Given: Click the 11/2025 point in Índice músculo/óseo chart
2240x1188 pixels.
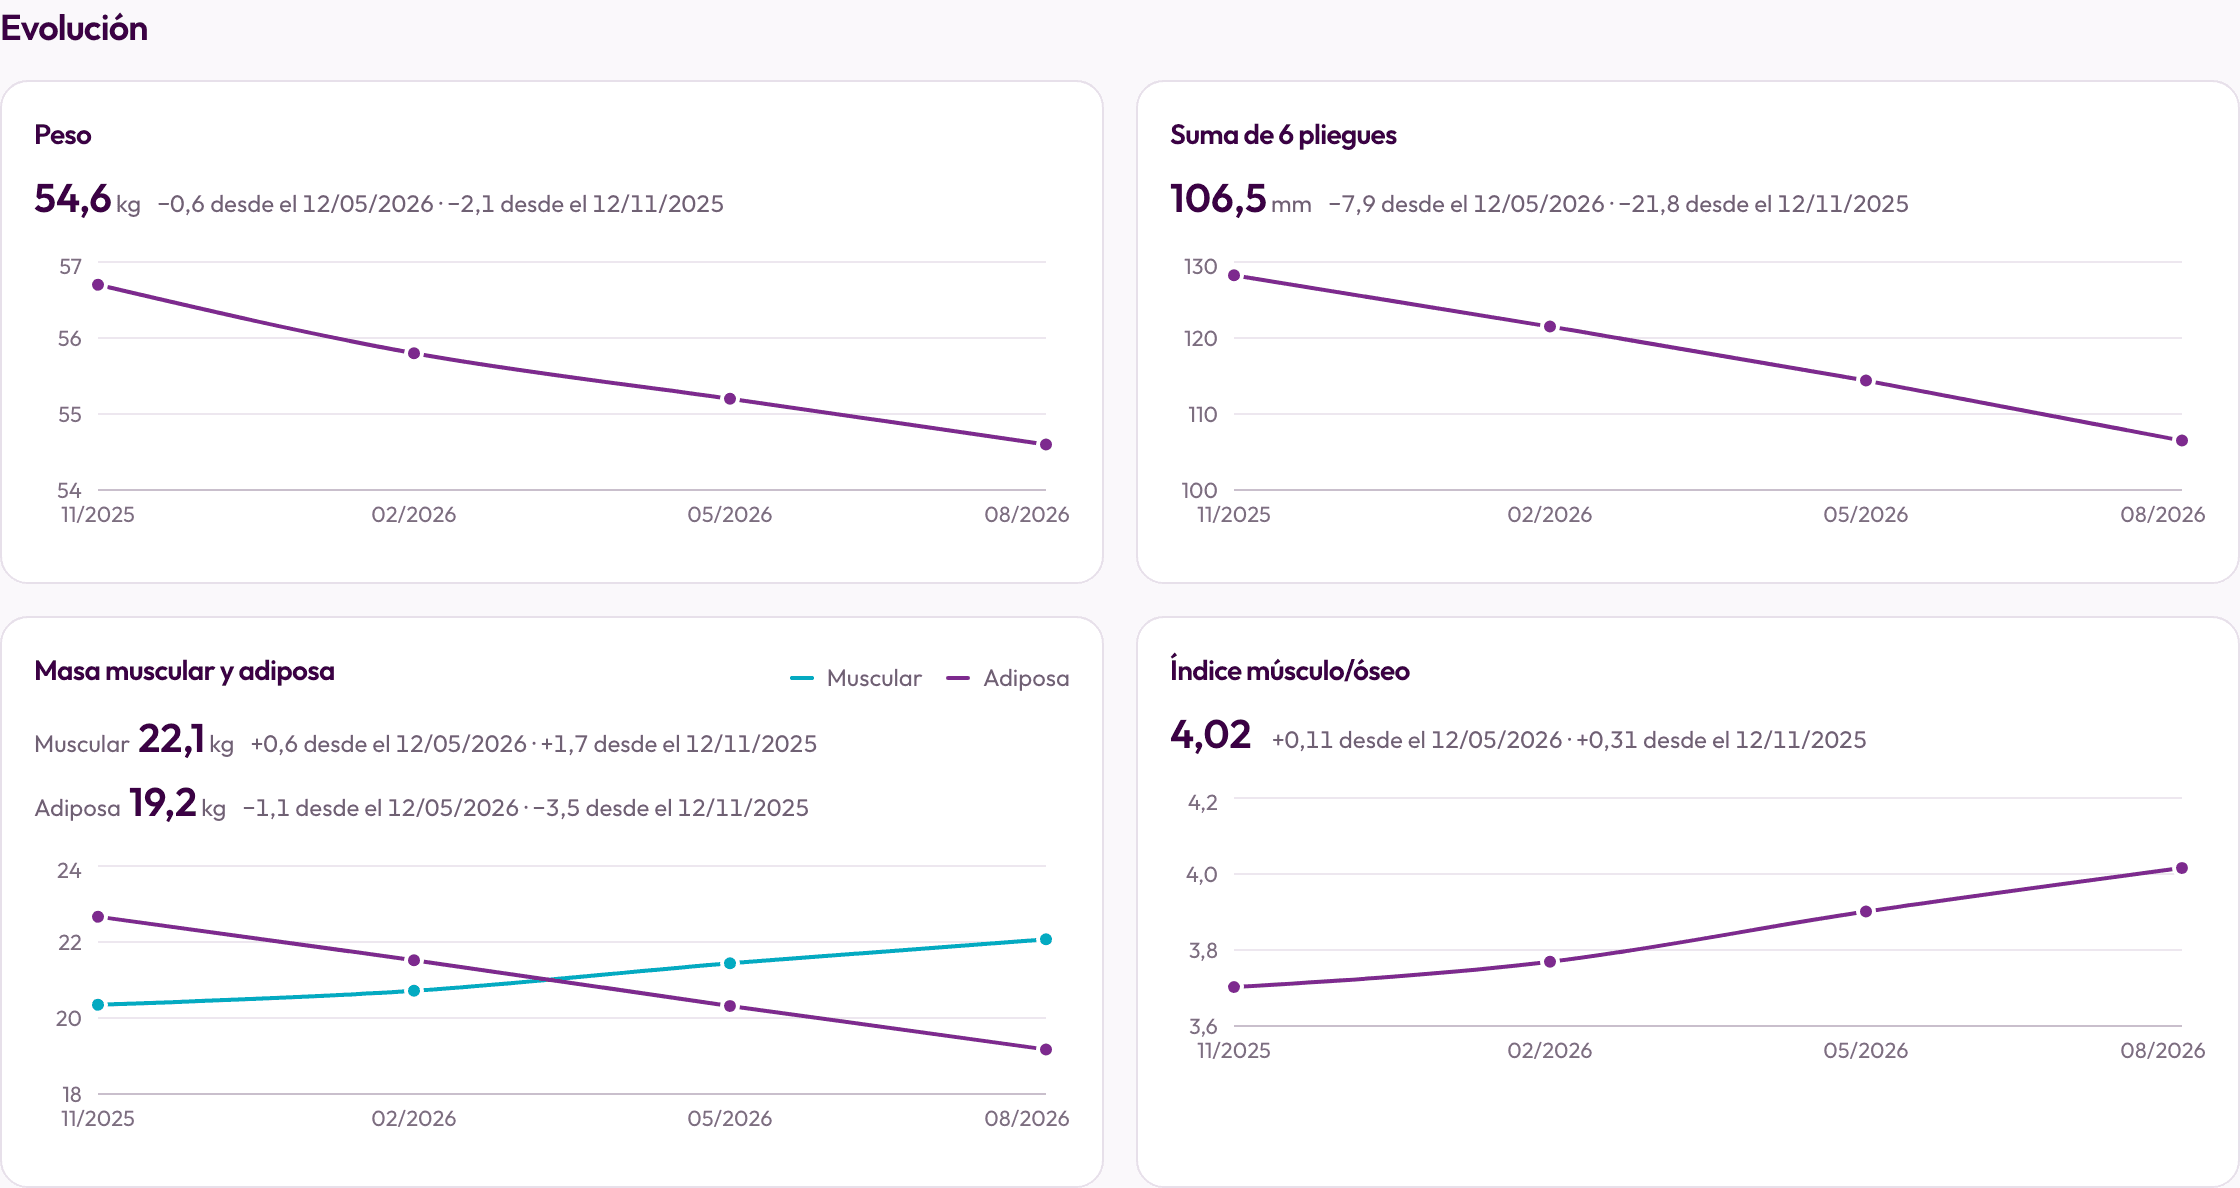Looking at the screenshot, I should 1234,987.
